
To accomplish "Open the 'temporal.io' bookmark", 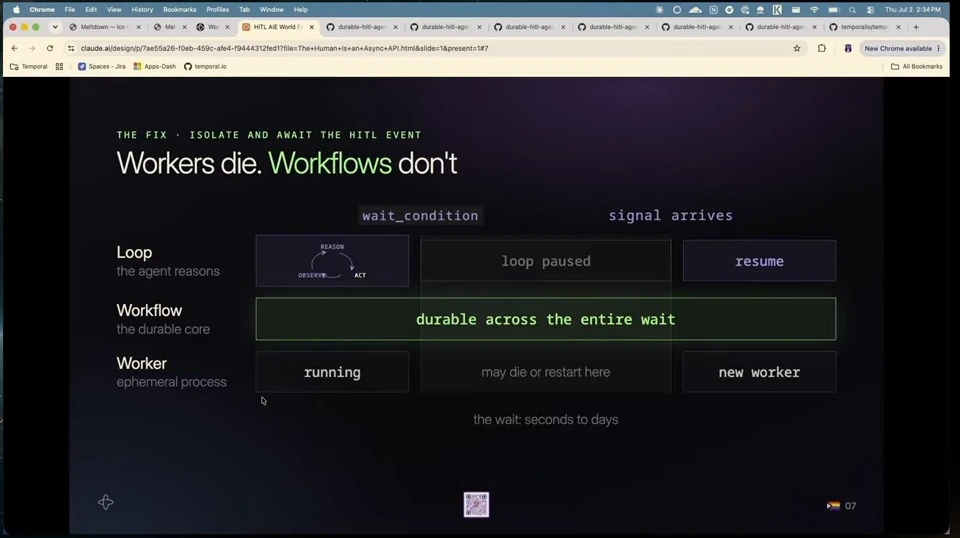I will (x=205, y=66).
